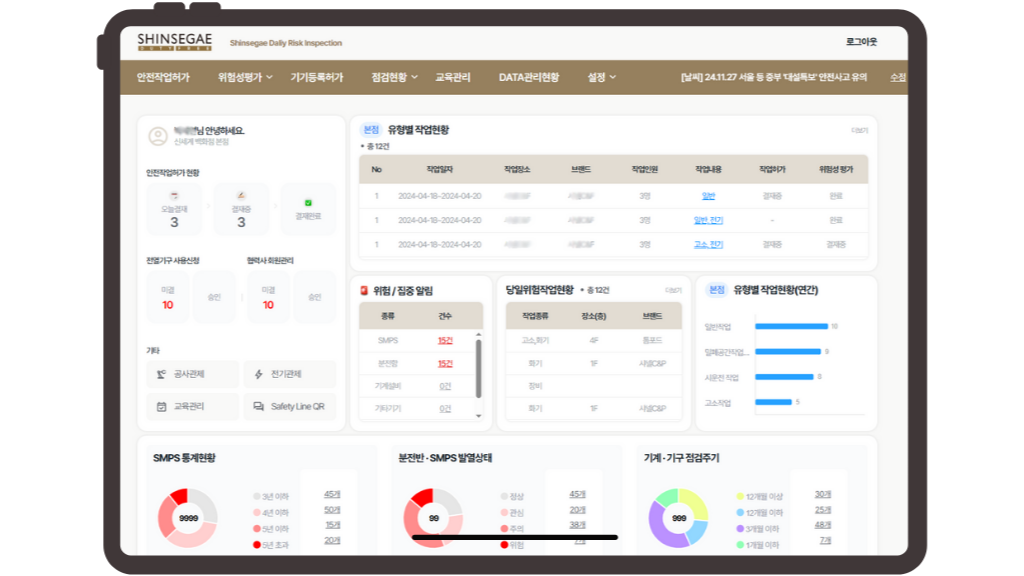Open the 안전작업허가 menu item
This screenshot has height=576, width=1024.
coord(162,77)
